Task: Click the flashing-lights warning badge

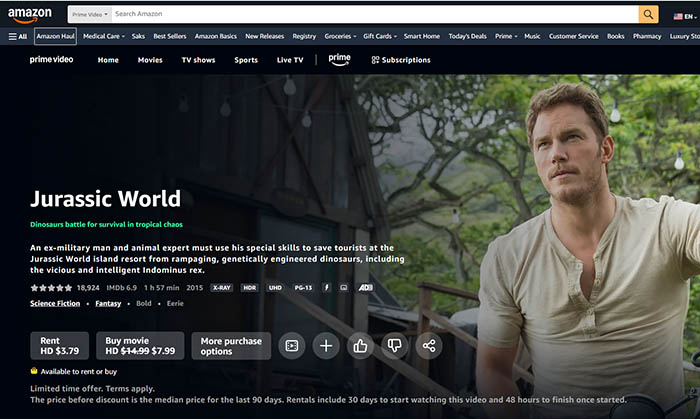Action: click(x=326, y=288)
